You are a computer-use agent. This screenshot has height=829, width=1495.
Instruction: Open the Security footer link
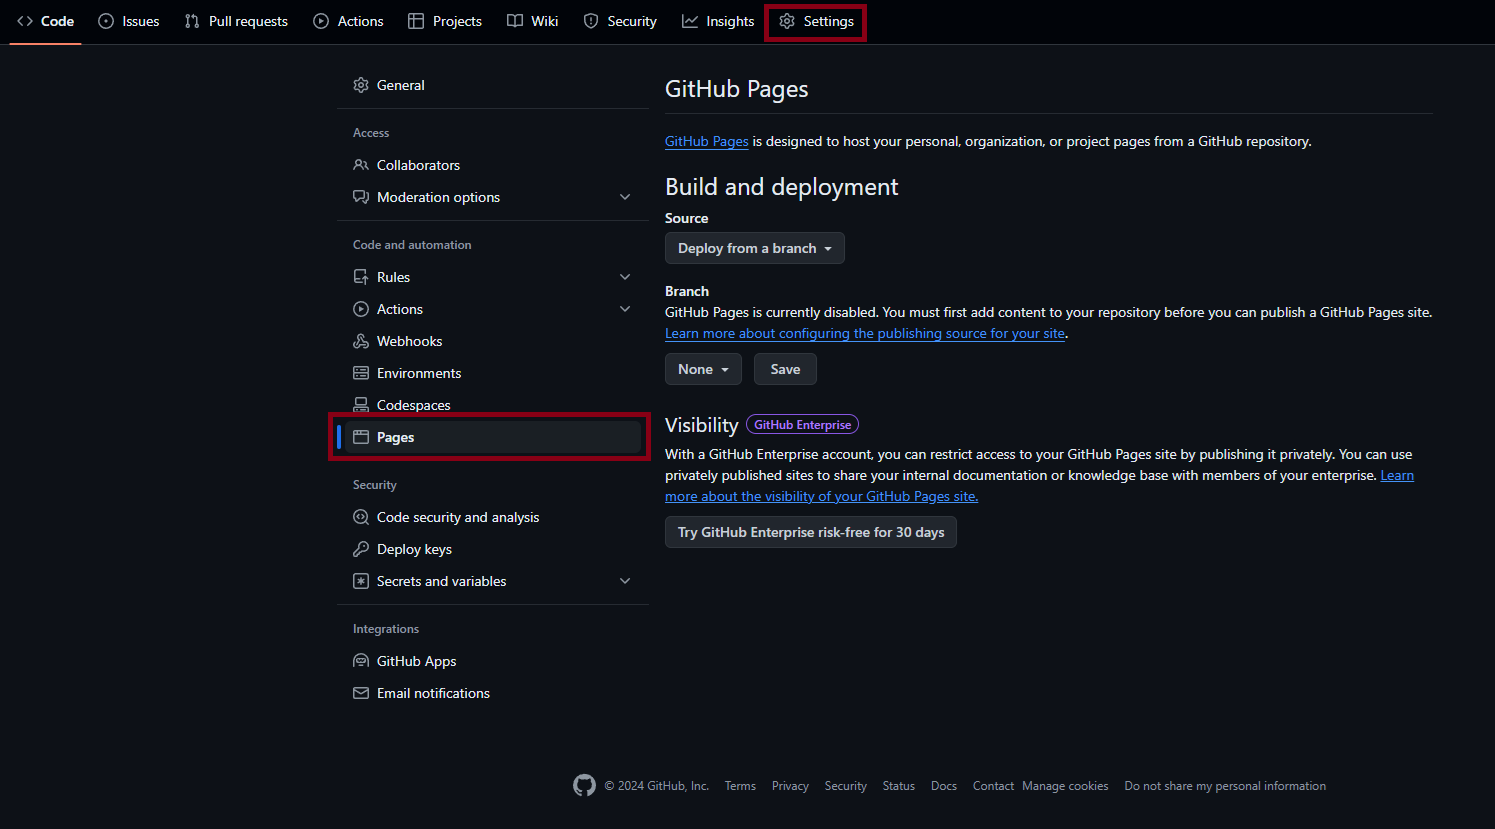[x=846, y=786]
